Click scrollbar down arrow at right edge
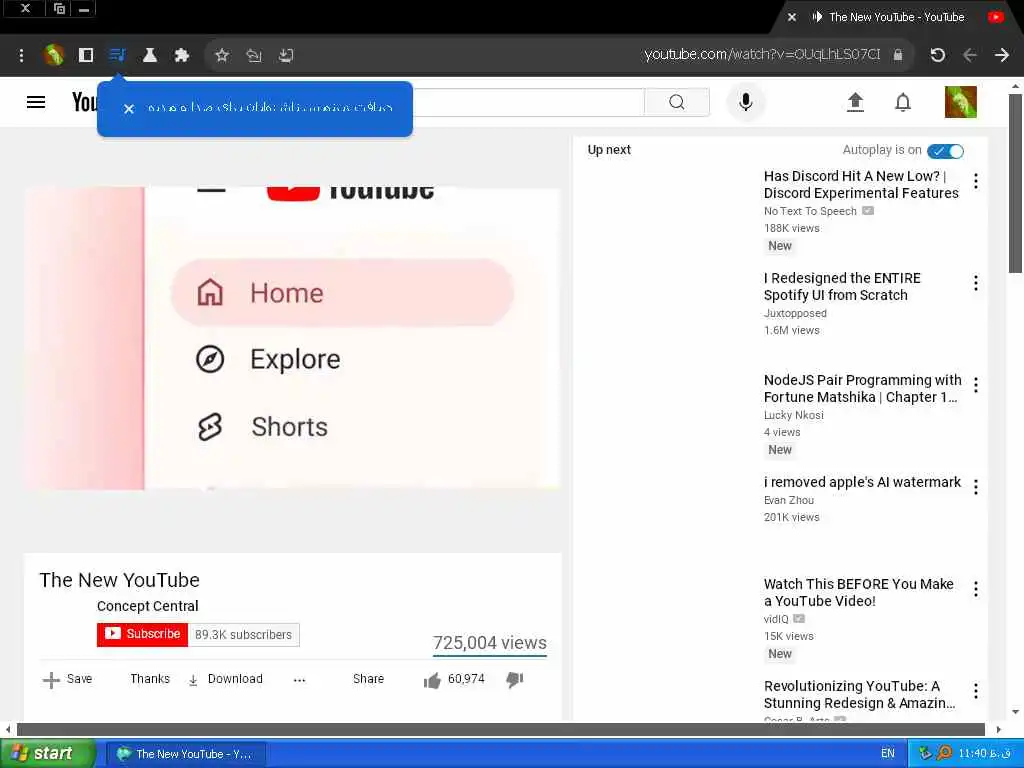Image resolution: width=1024 pixels, height=768 pixels. pos(1015,712)
